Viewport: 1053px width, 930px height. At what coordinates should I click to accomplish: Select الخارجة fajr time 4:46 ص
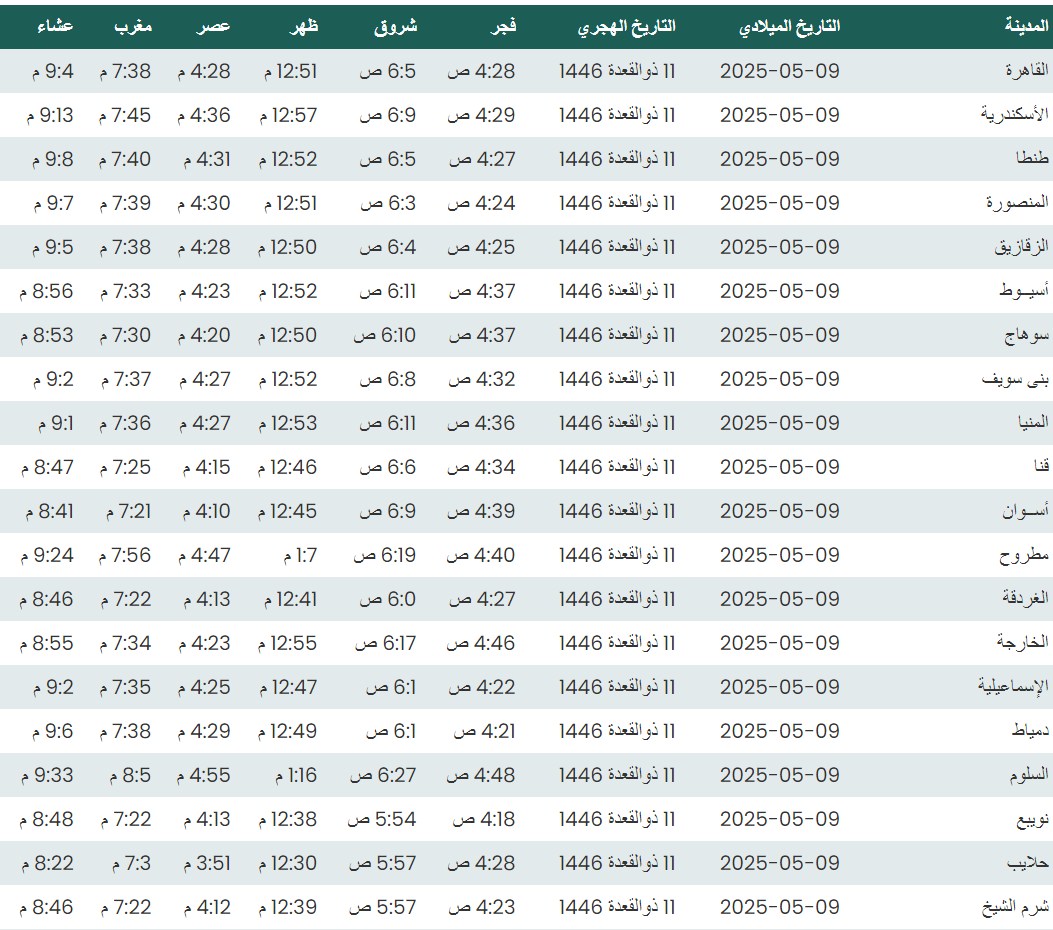coord(481,643)
